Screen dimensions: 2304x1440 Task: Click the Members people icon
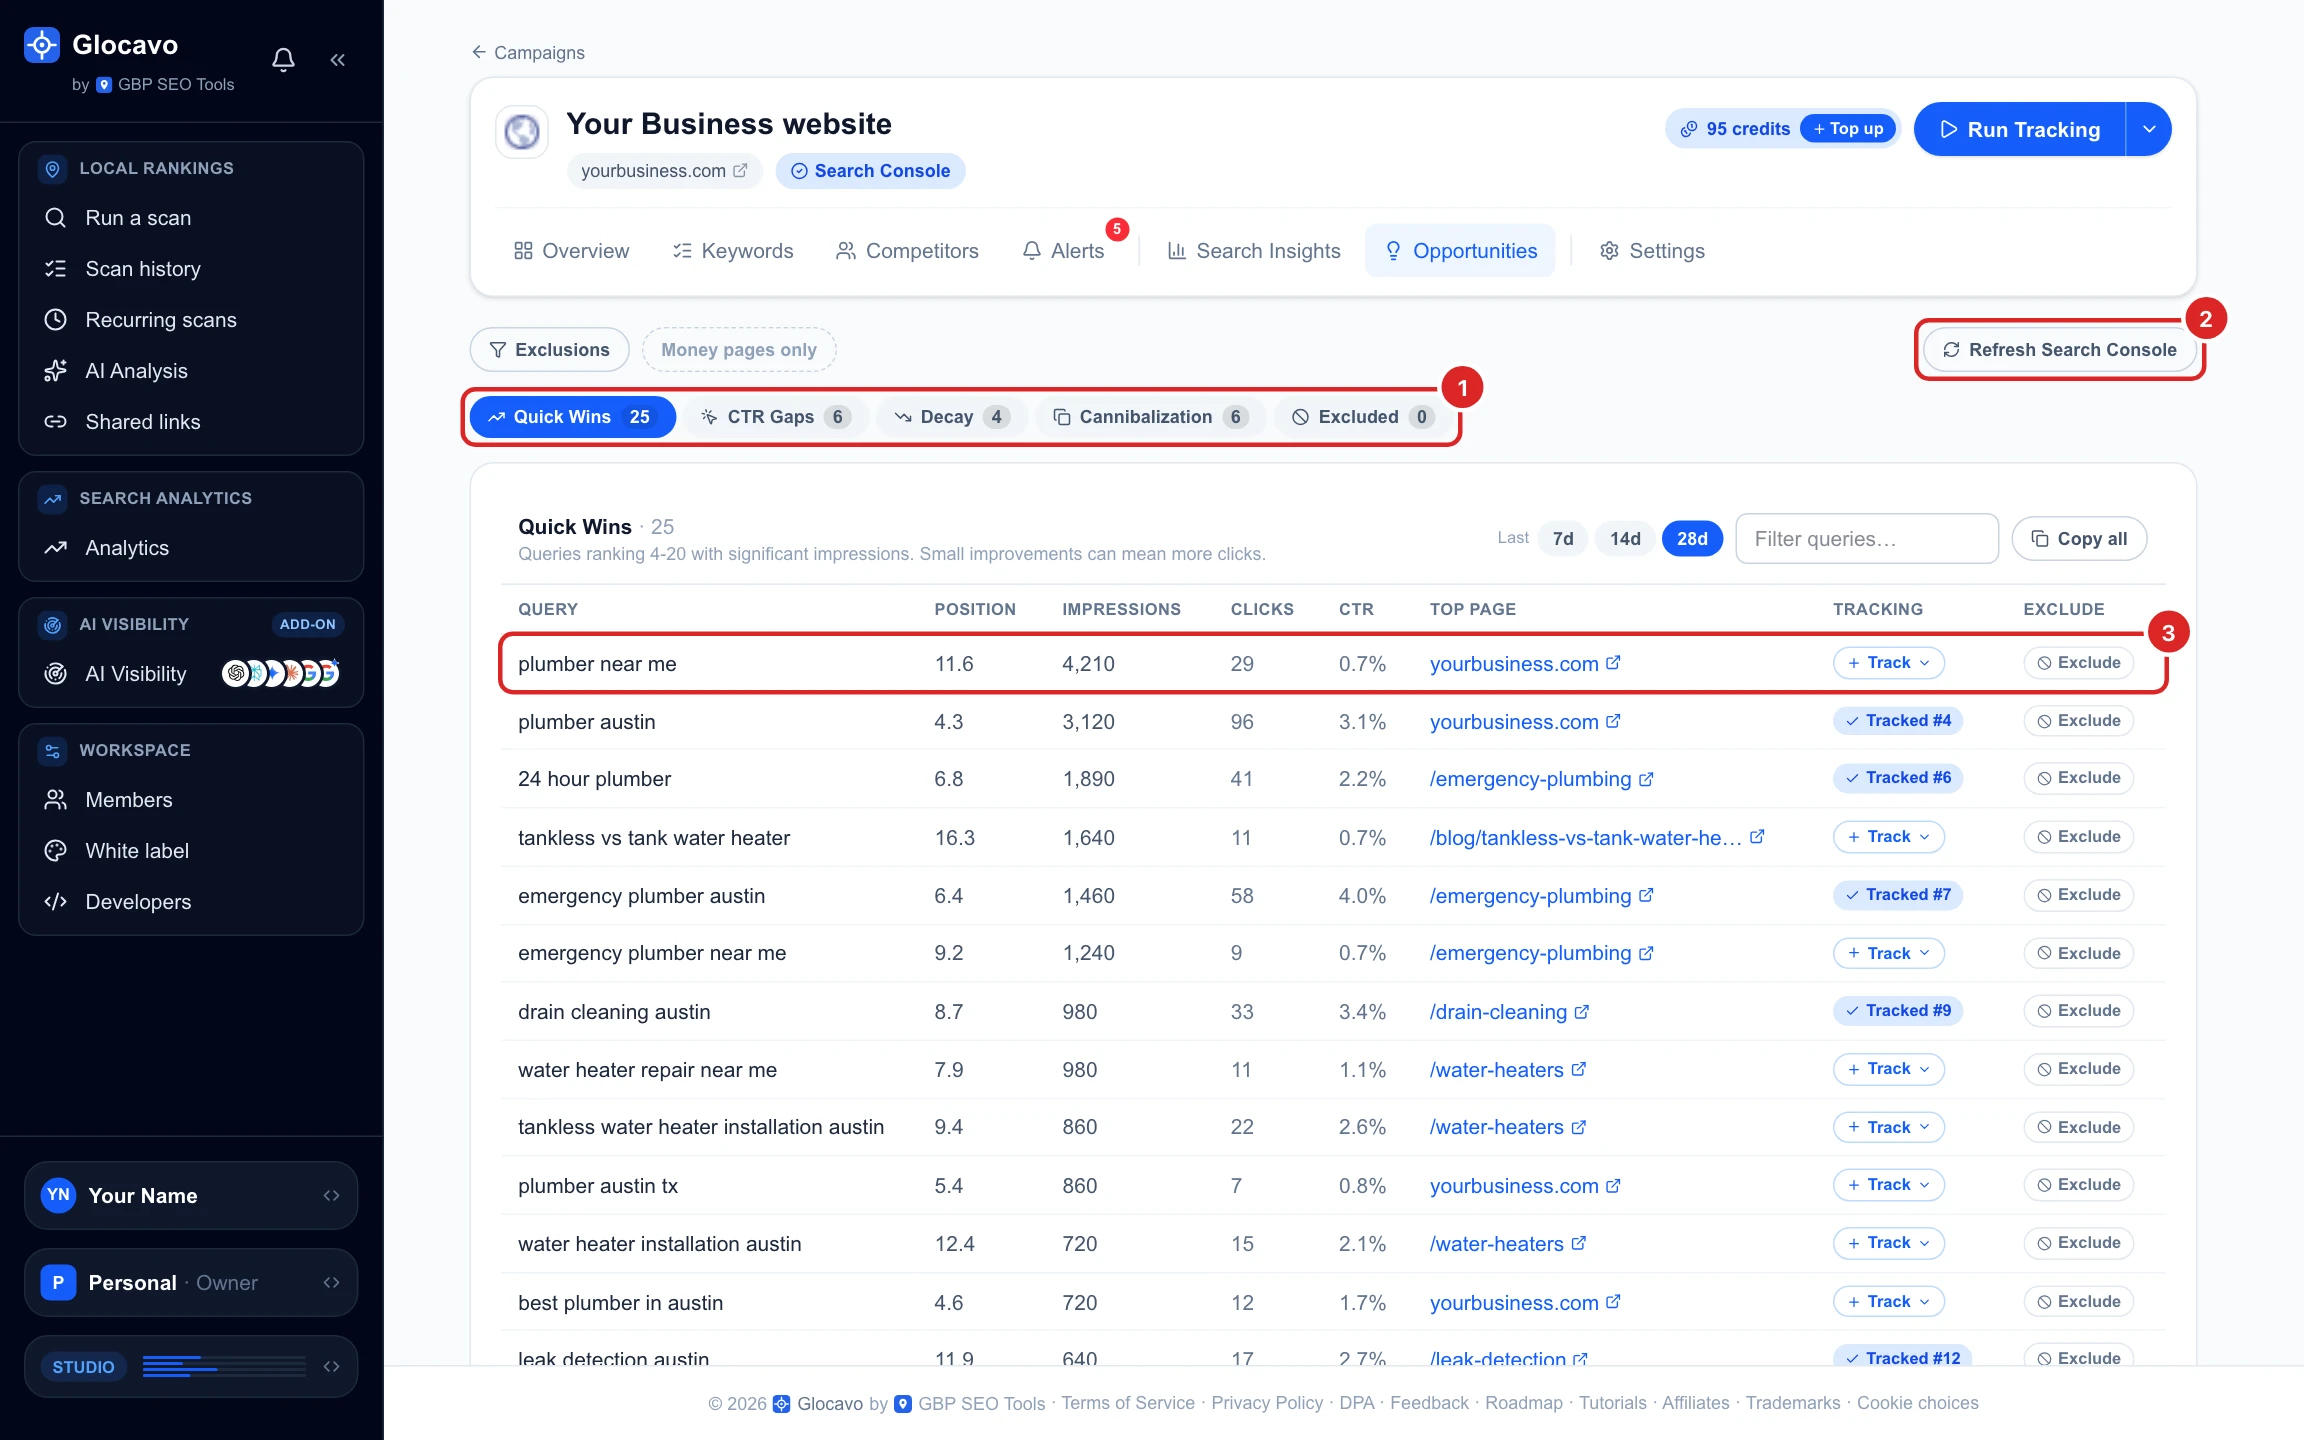coord(56,800)
